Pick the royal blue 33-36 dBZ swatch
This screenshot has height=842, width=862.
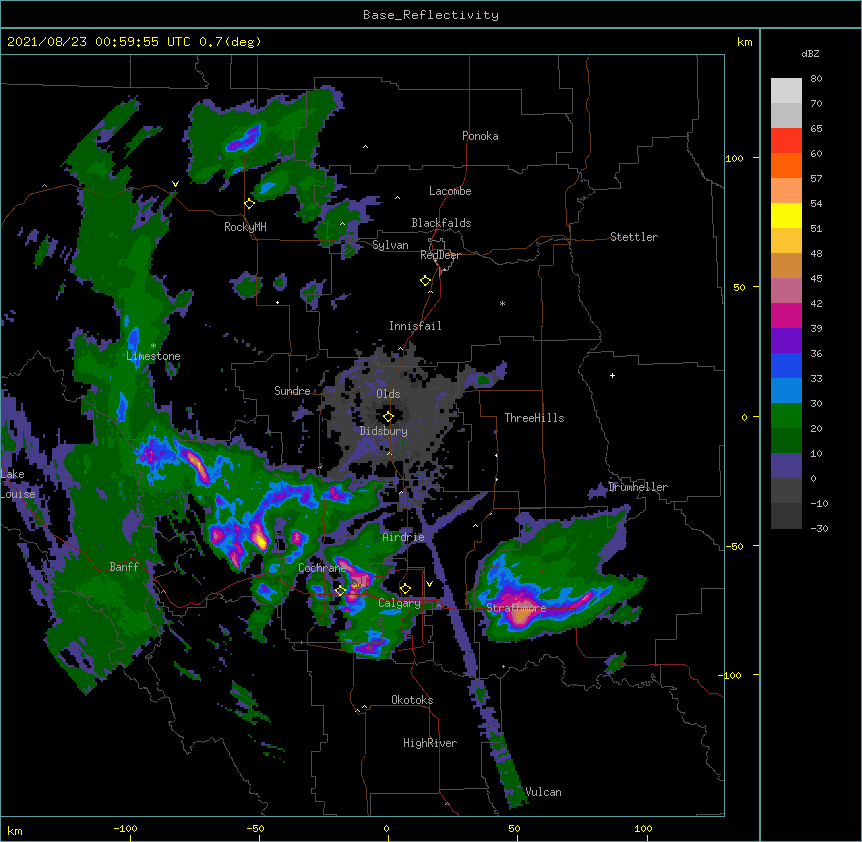tap(786, 365)
